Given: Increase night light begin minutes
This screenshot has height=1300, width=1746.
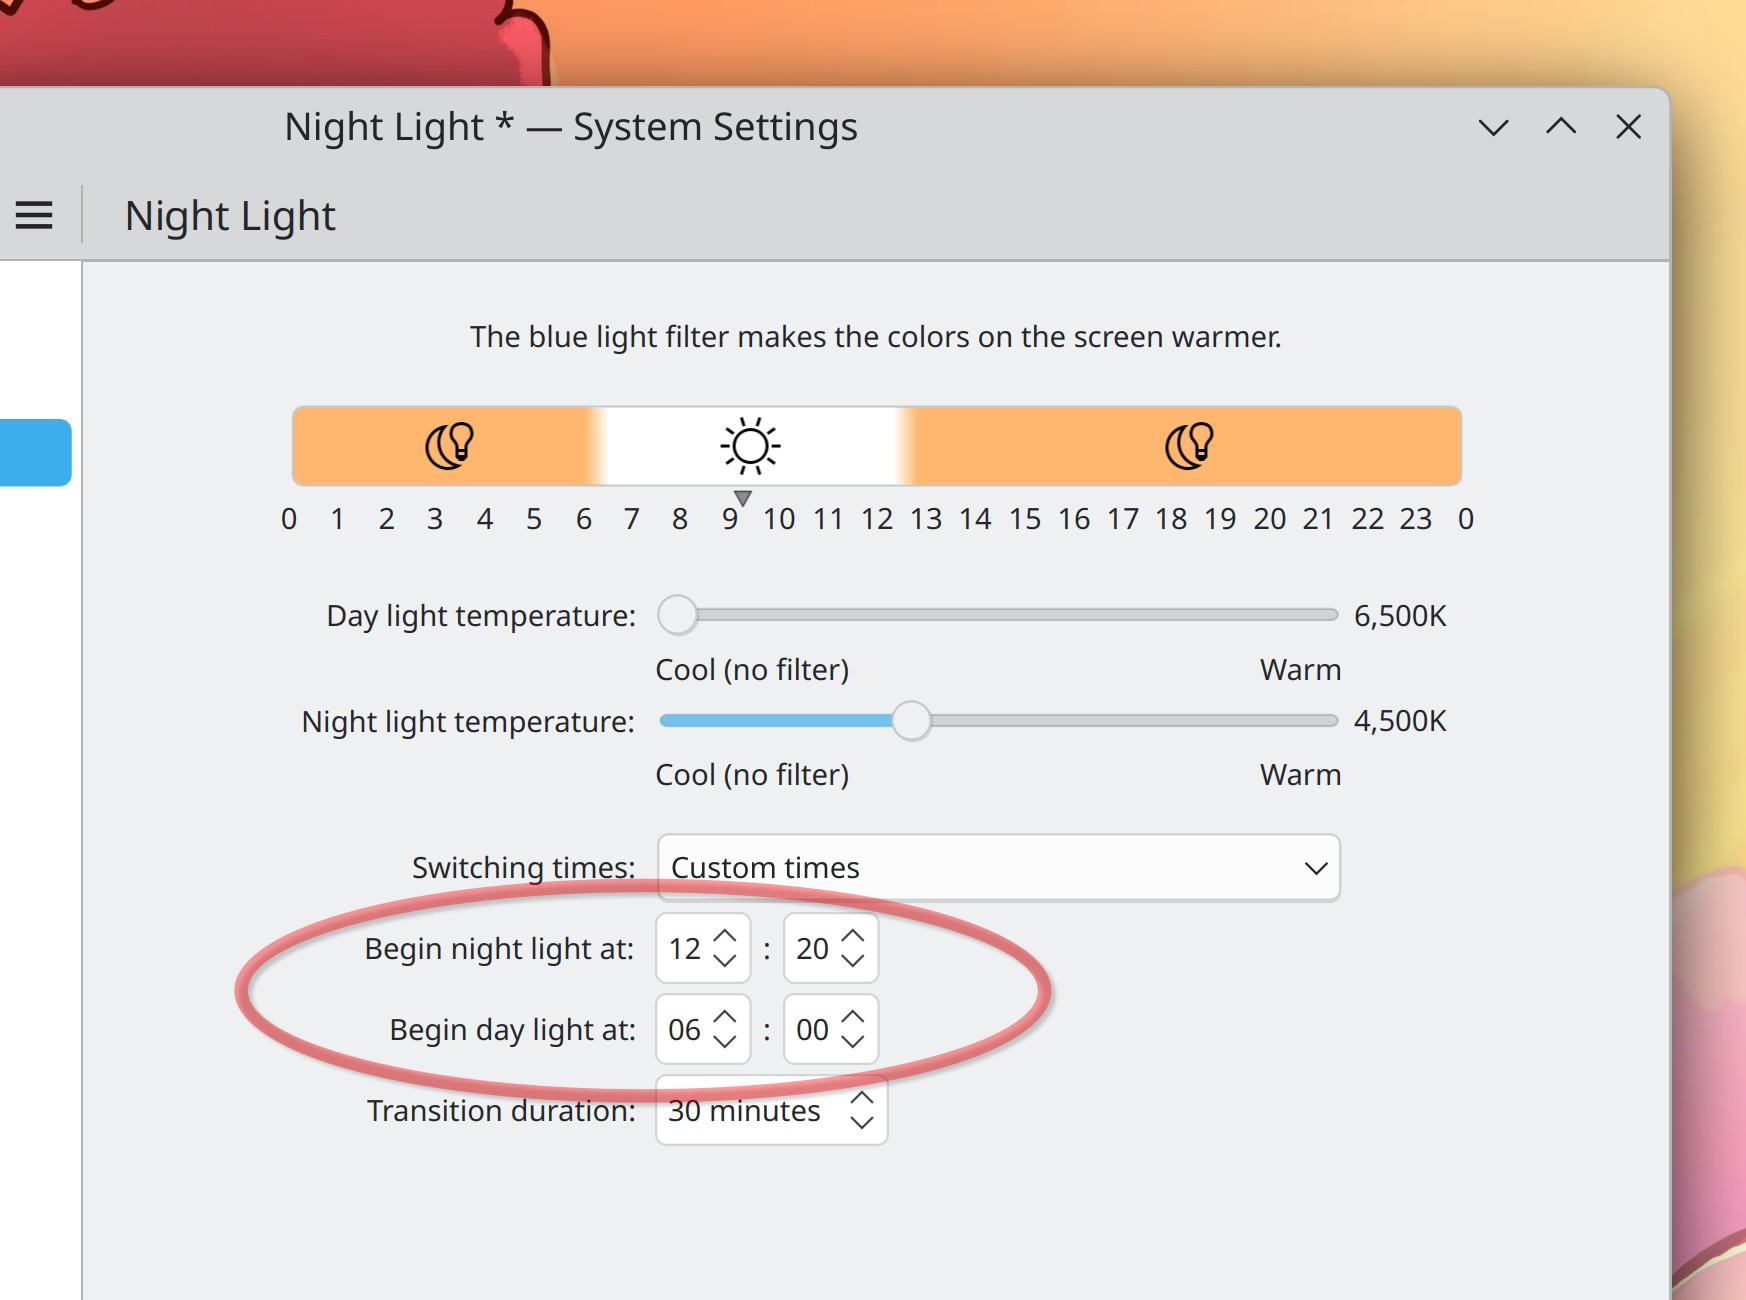Looking at the screenshot, I should pyautogui.click(x=853, y=937).
